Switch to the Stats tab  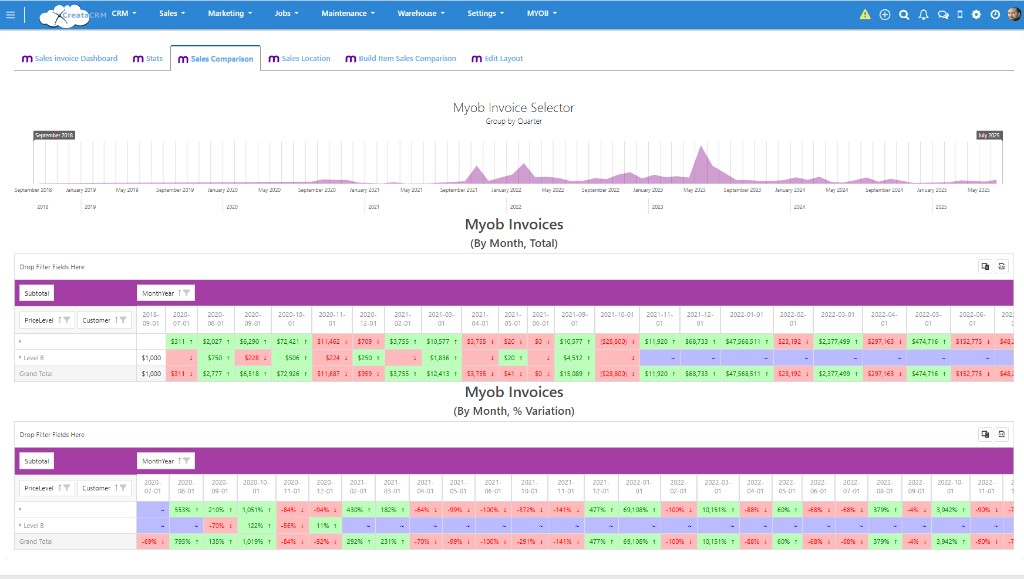(148, 58)
